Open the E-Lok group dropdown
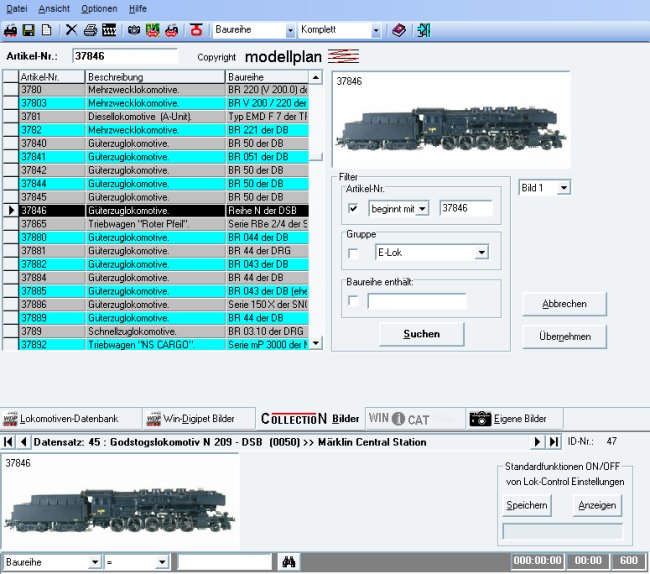650x574 pixels. click(x=481, y=252)
